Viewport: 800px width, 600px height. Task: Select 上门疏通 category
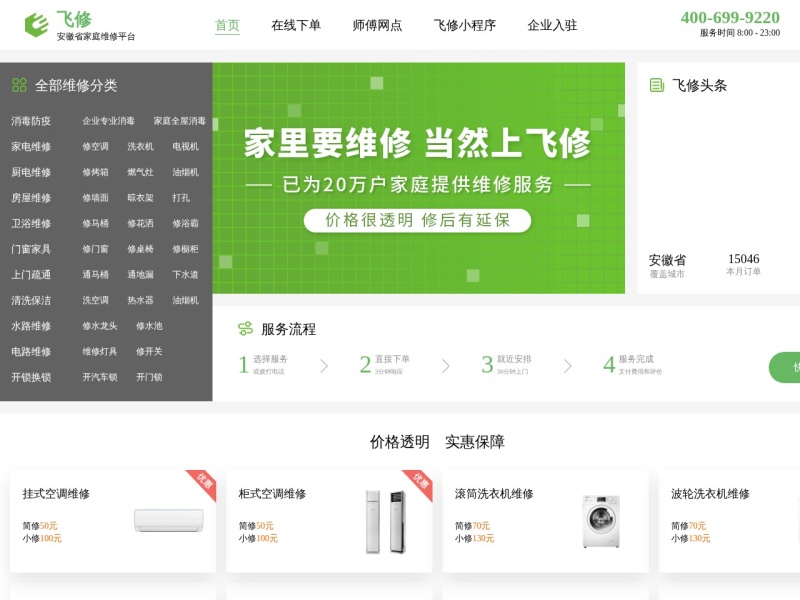tap(31, 274)
